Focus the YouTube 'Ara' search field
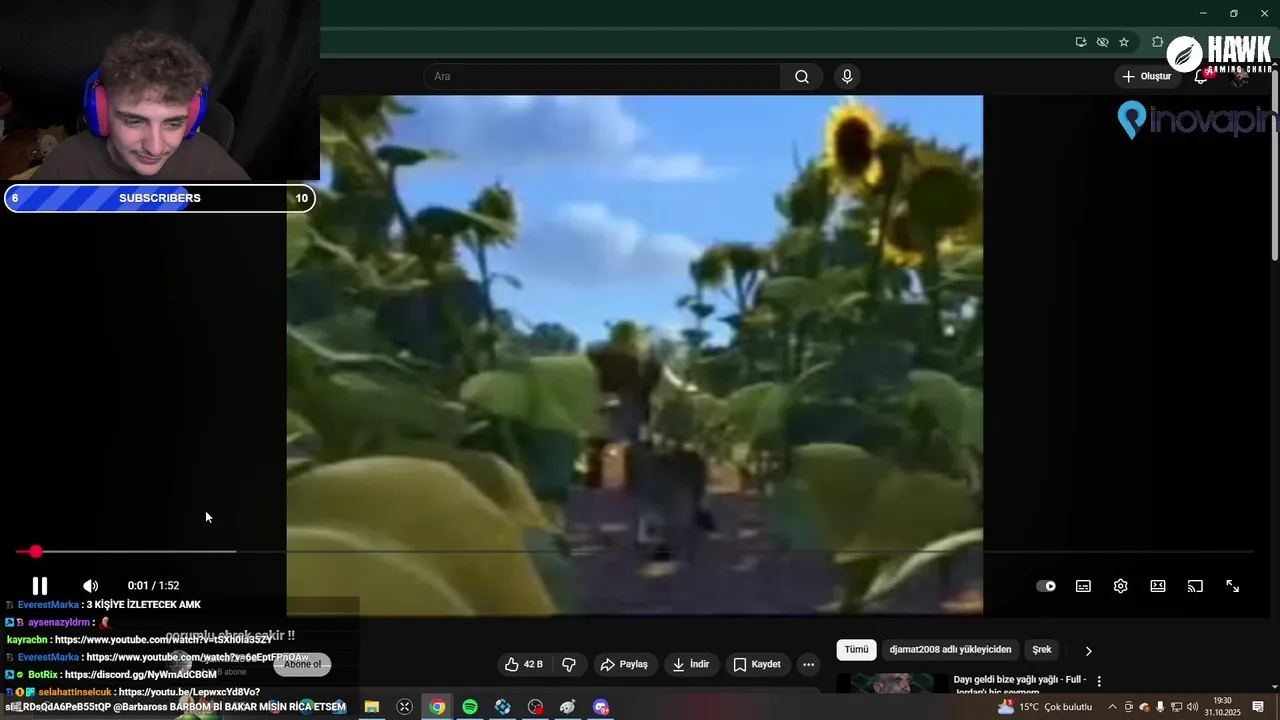Image resolution: width=1280 pixels, height=720 pixels. click(x=602, y=77)
